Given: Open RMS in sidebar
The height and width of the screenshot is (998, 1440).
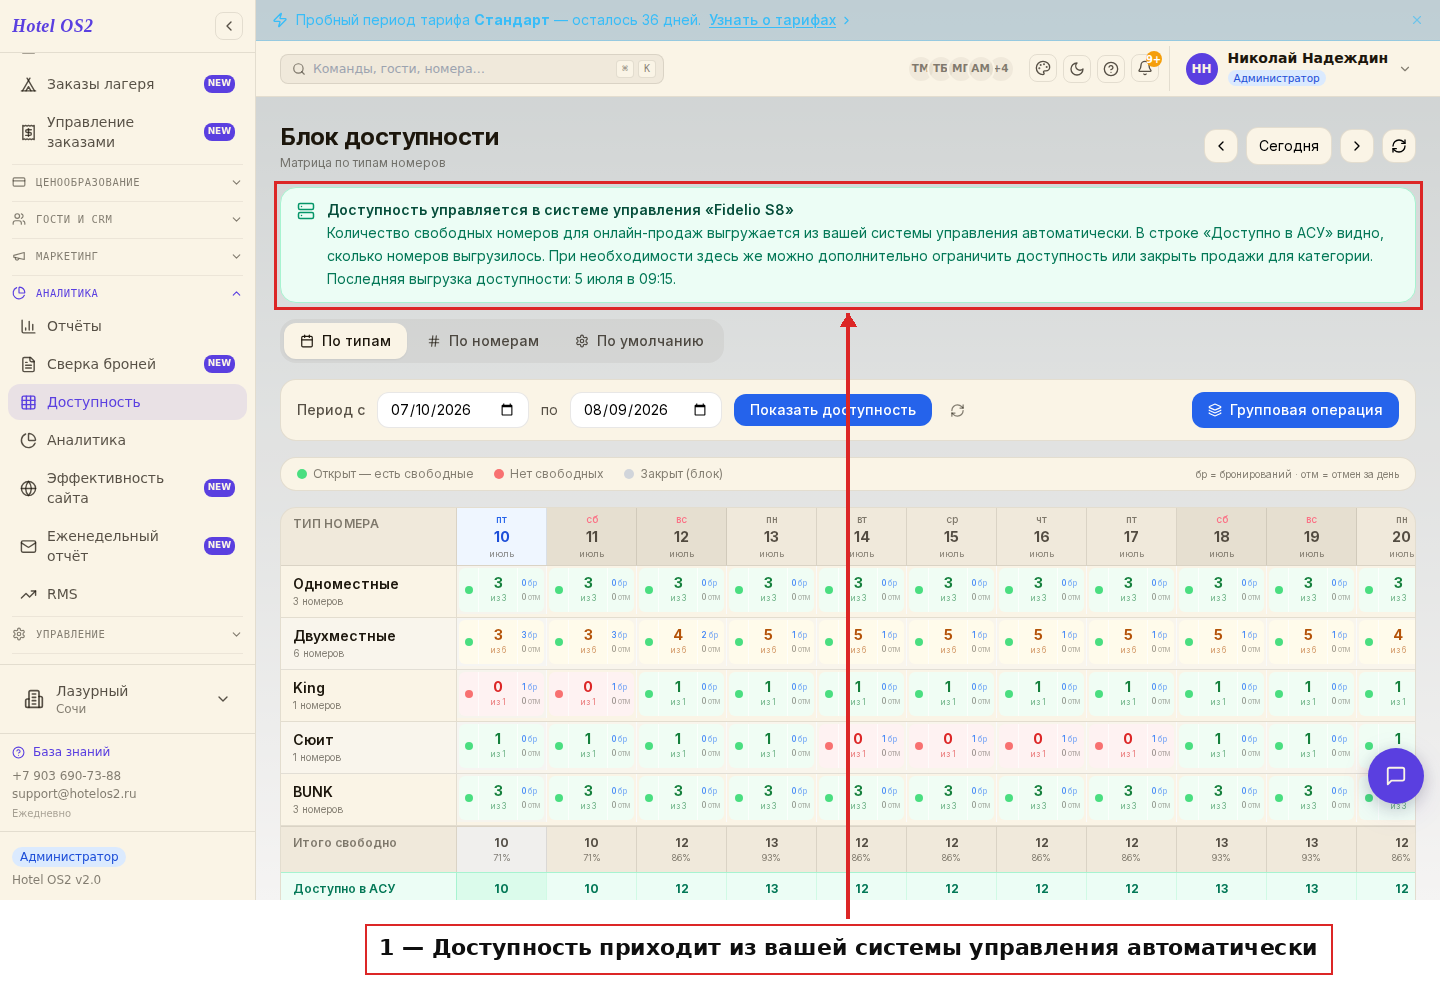Looking at the screenshot, I should (x=127, y=594).
